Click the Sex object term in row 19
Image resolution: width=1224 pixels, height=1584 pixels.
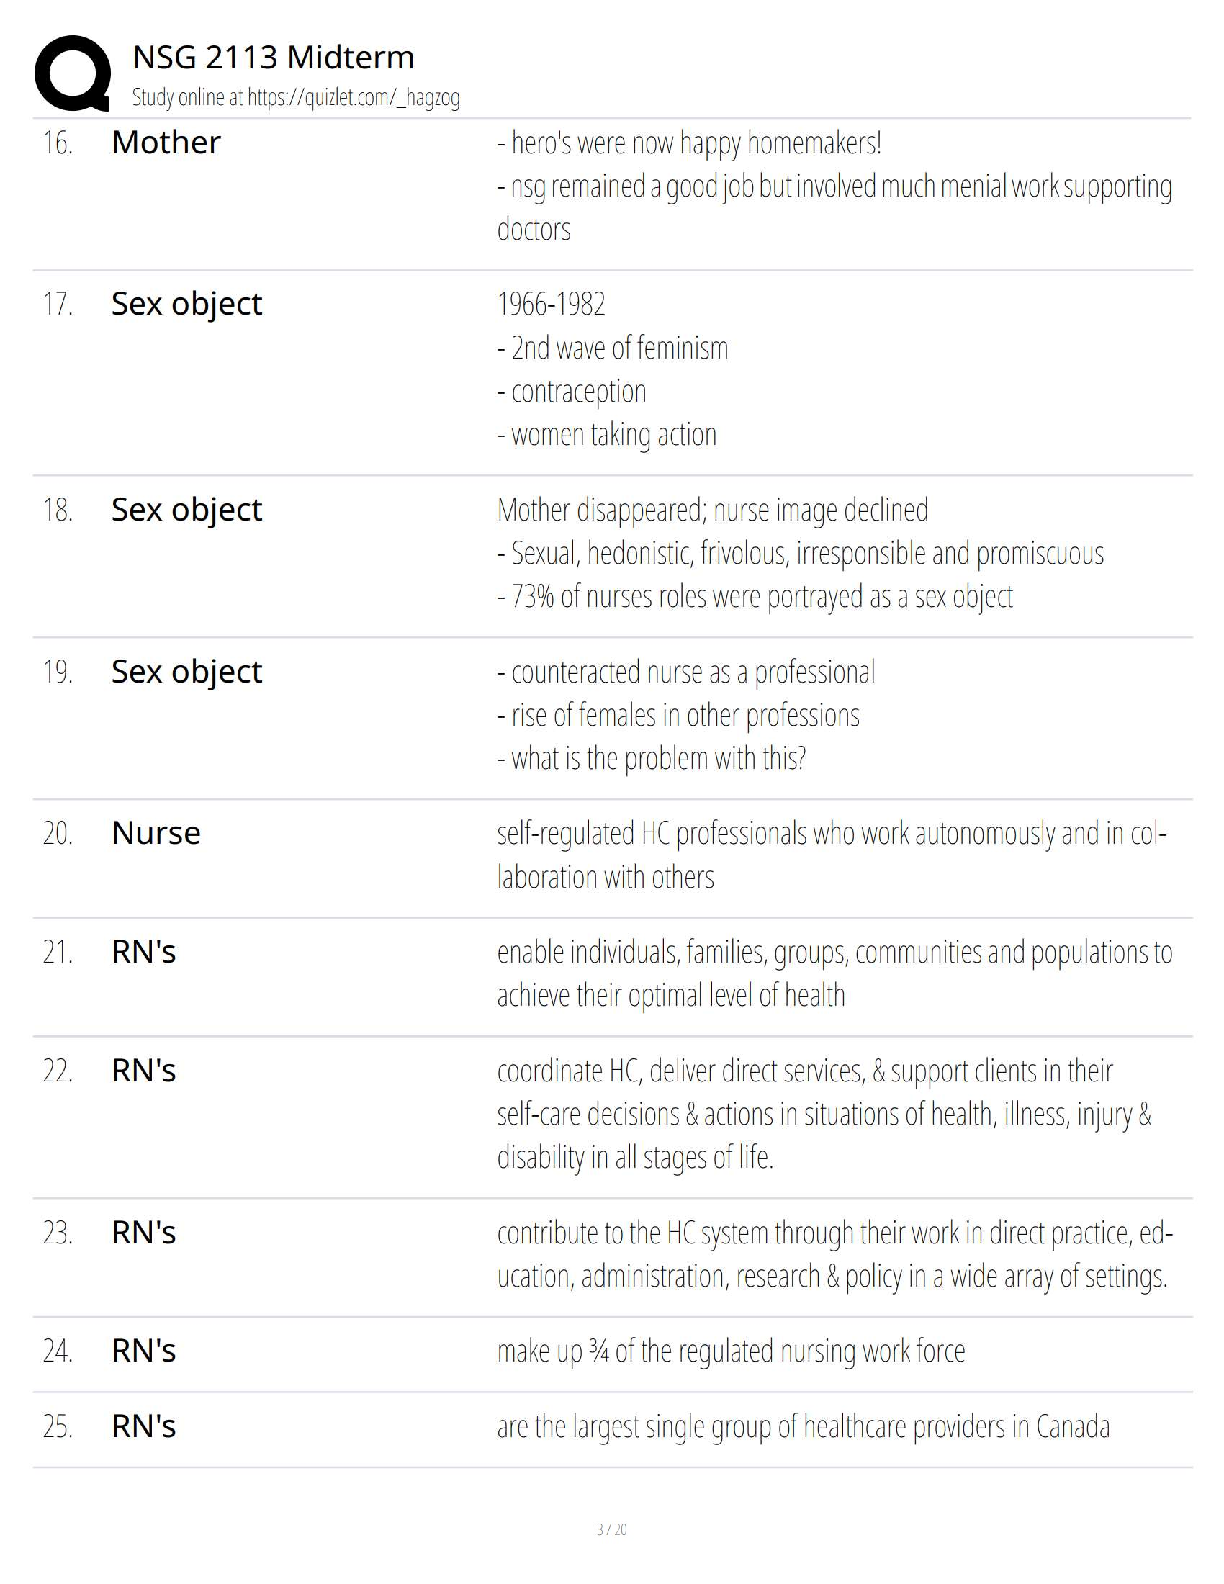tap(187, 672)
